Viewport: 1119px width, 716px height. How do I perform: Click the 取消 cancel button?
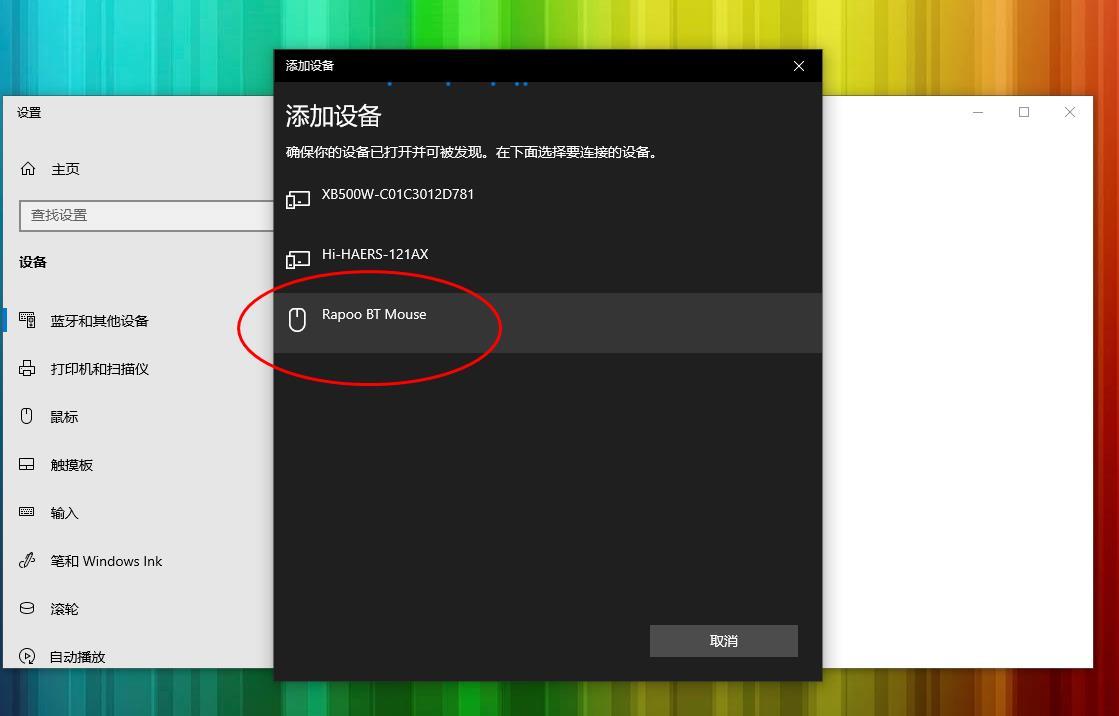pos(724,641)
